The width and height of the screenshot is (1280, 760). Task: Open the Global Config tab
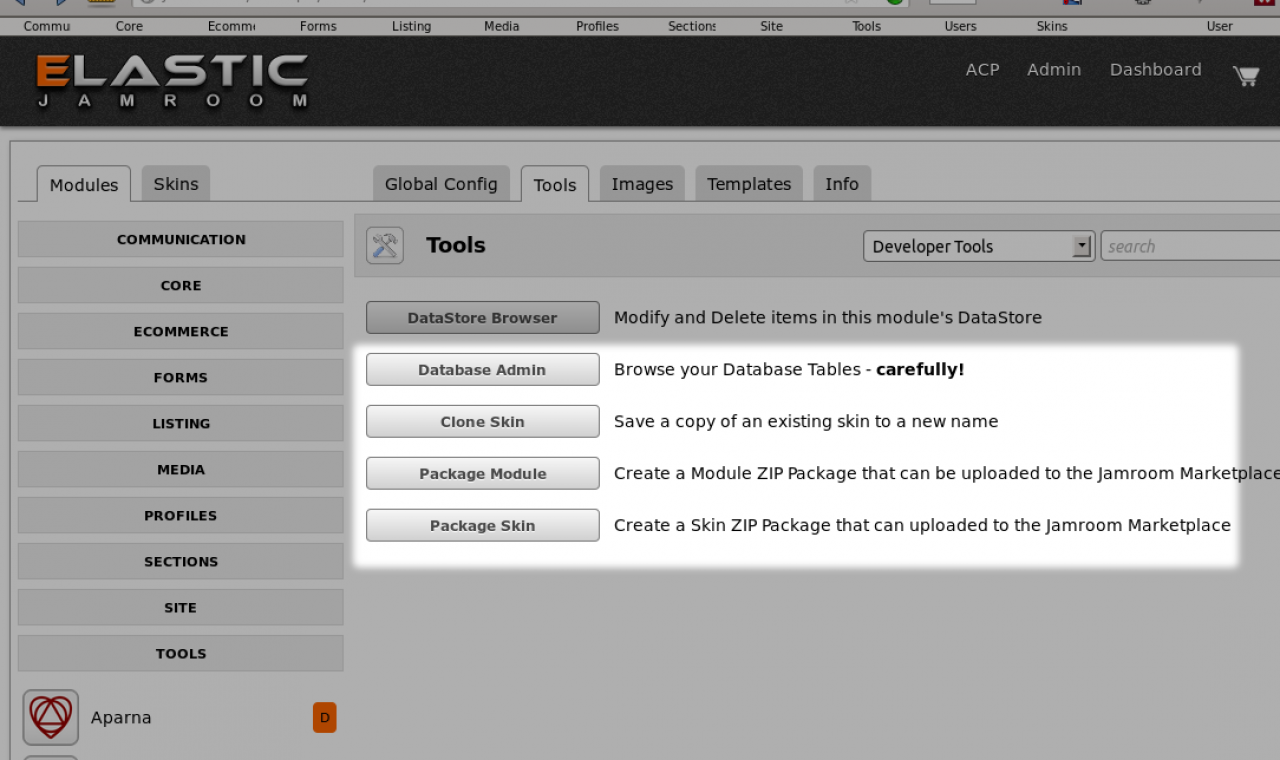pos(441,184)
